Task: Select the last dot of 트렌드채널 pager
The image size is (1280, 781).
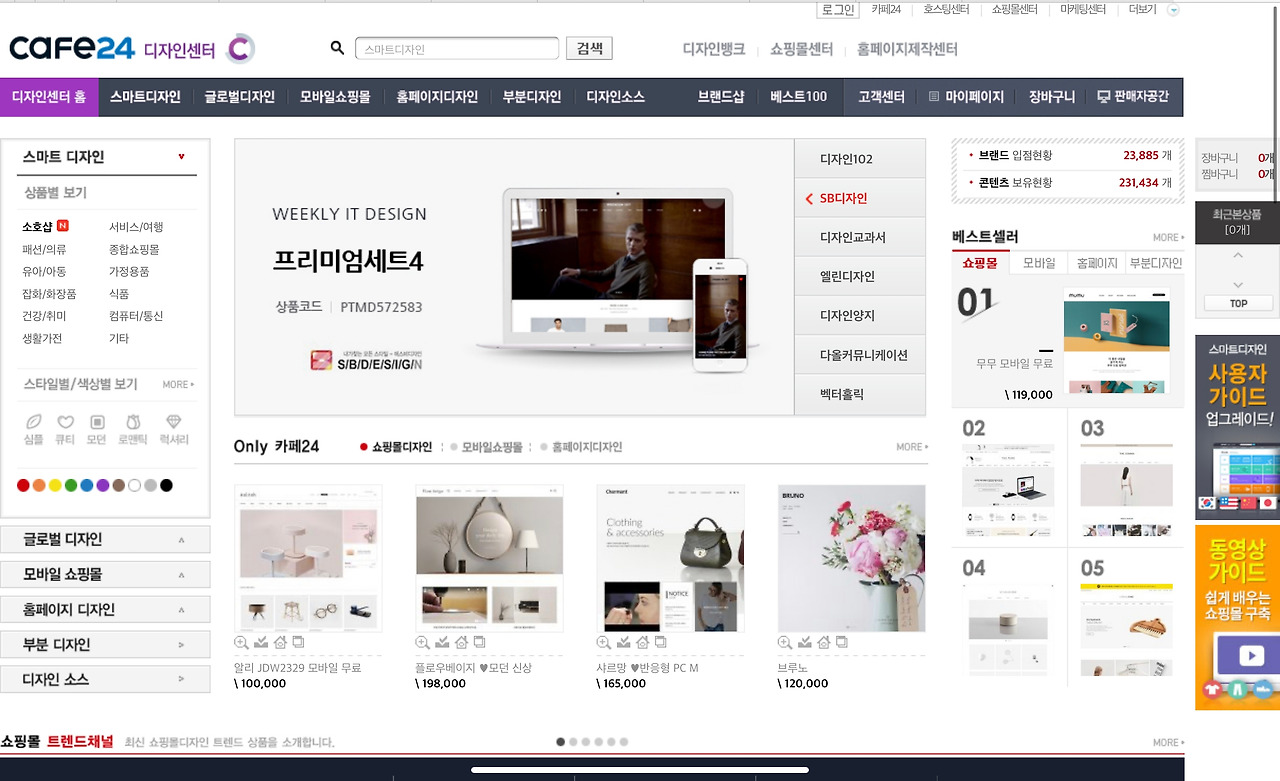Action: pyautogui.click(x=624, y=742)
